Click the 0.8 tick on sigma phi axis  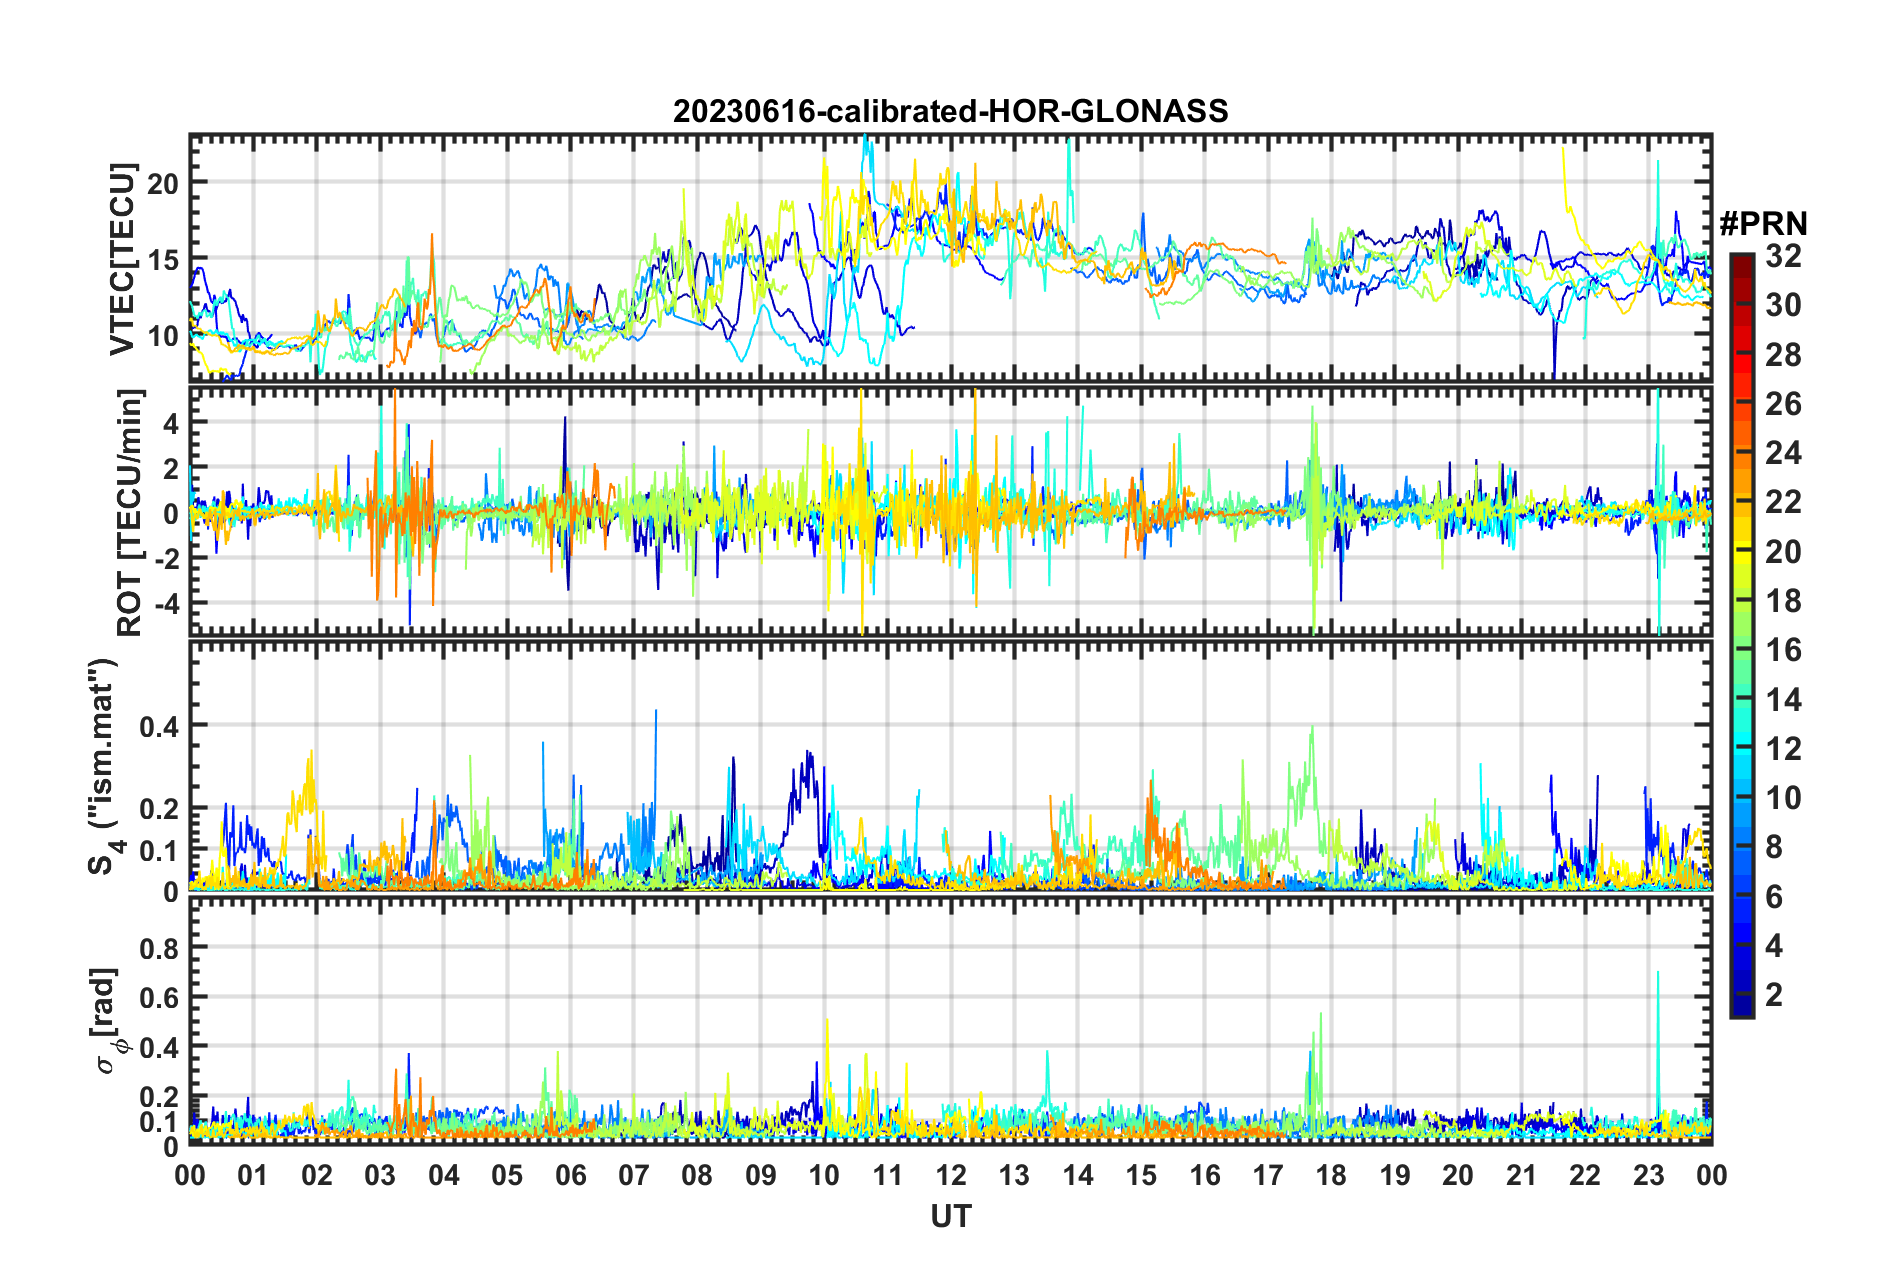[158, 947]
